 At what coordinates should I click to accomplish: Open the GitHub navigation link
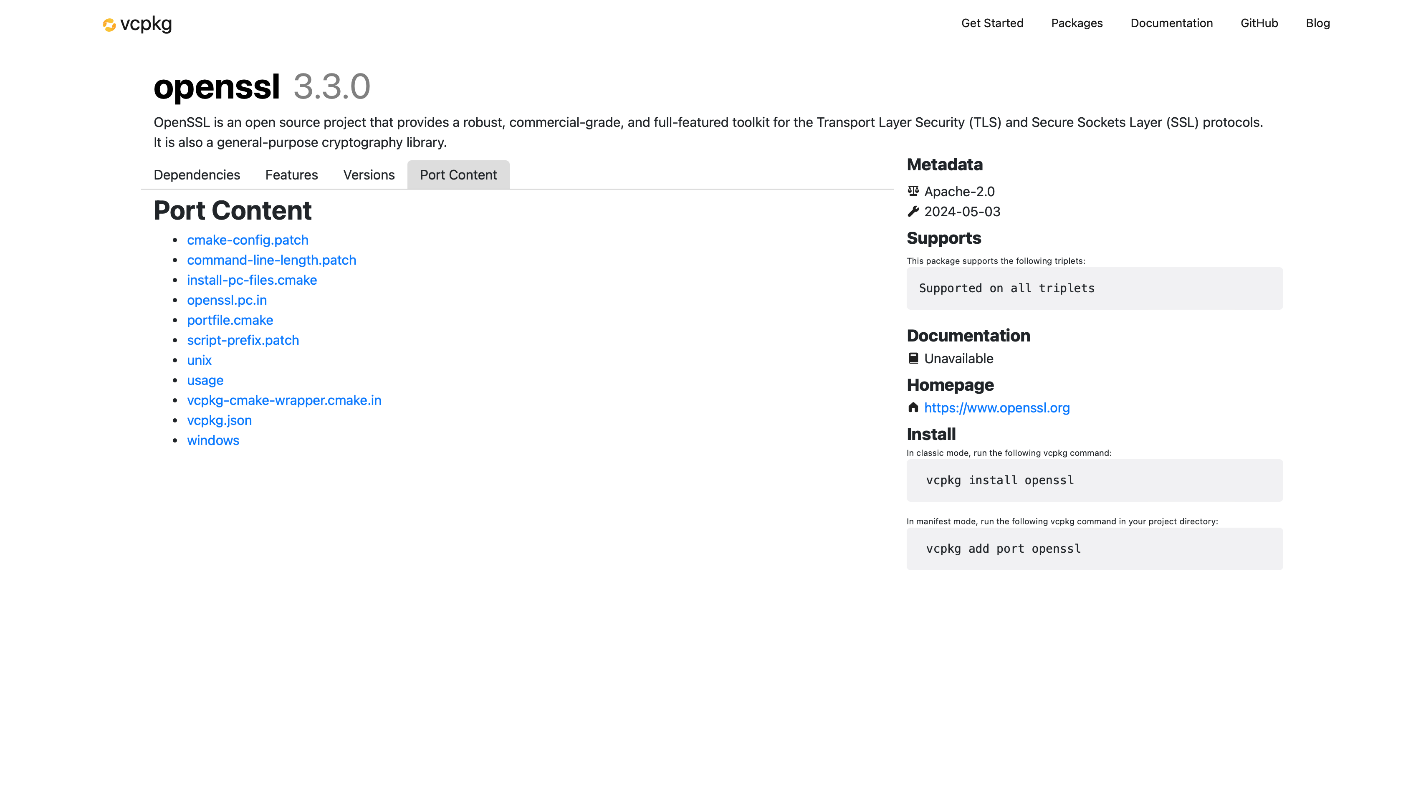coord(1259,23)
